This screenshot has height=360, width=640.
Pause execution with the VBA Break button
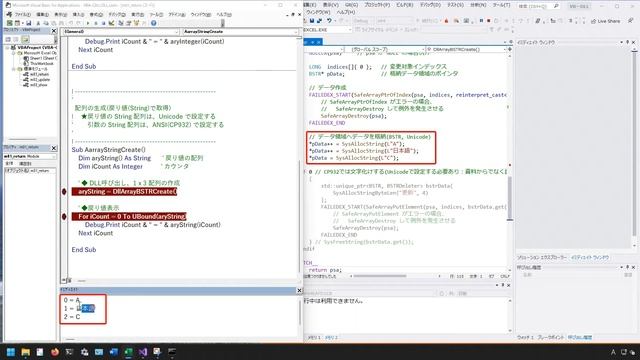coord(96,23)
